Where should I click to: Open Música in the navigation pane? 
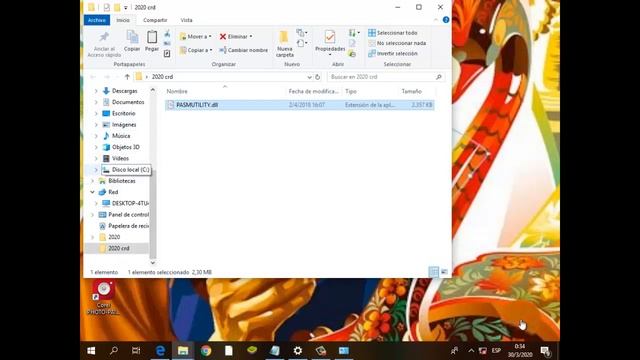(x=121, y=136)
